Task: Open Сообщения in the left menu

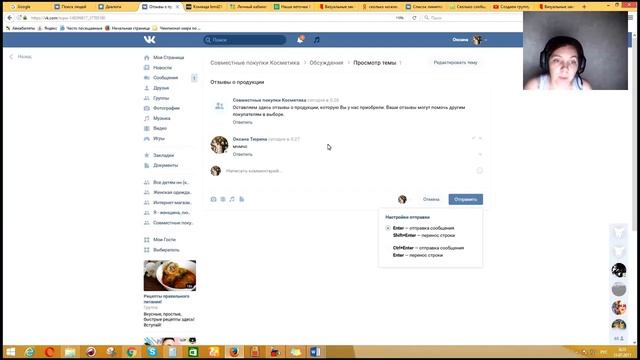Action: [165, 78]
